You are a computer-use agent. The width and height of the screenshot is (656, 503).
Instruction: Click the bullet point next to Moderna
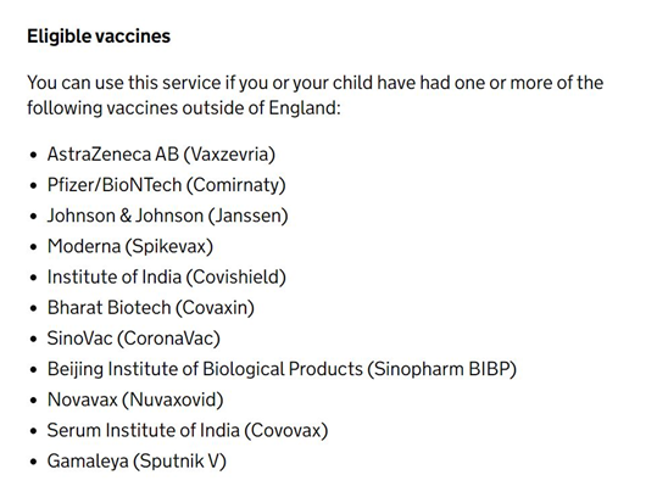point(34,247)
